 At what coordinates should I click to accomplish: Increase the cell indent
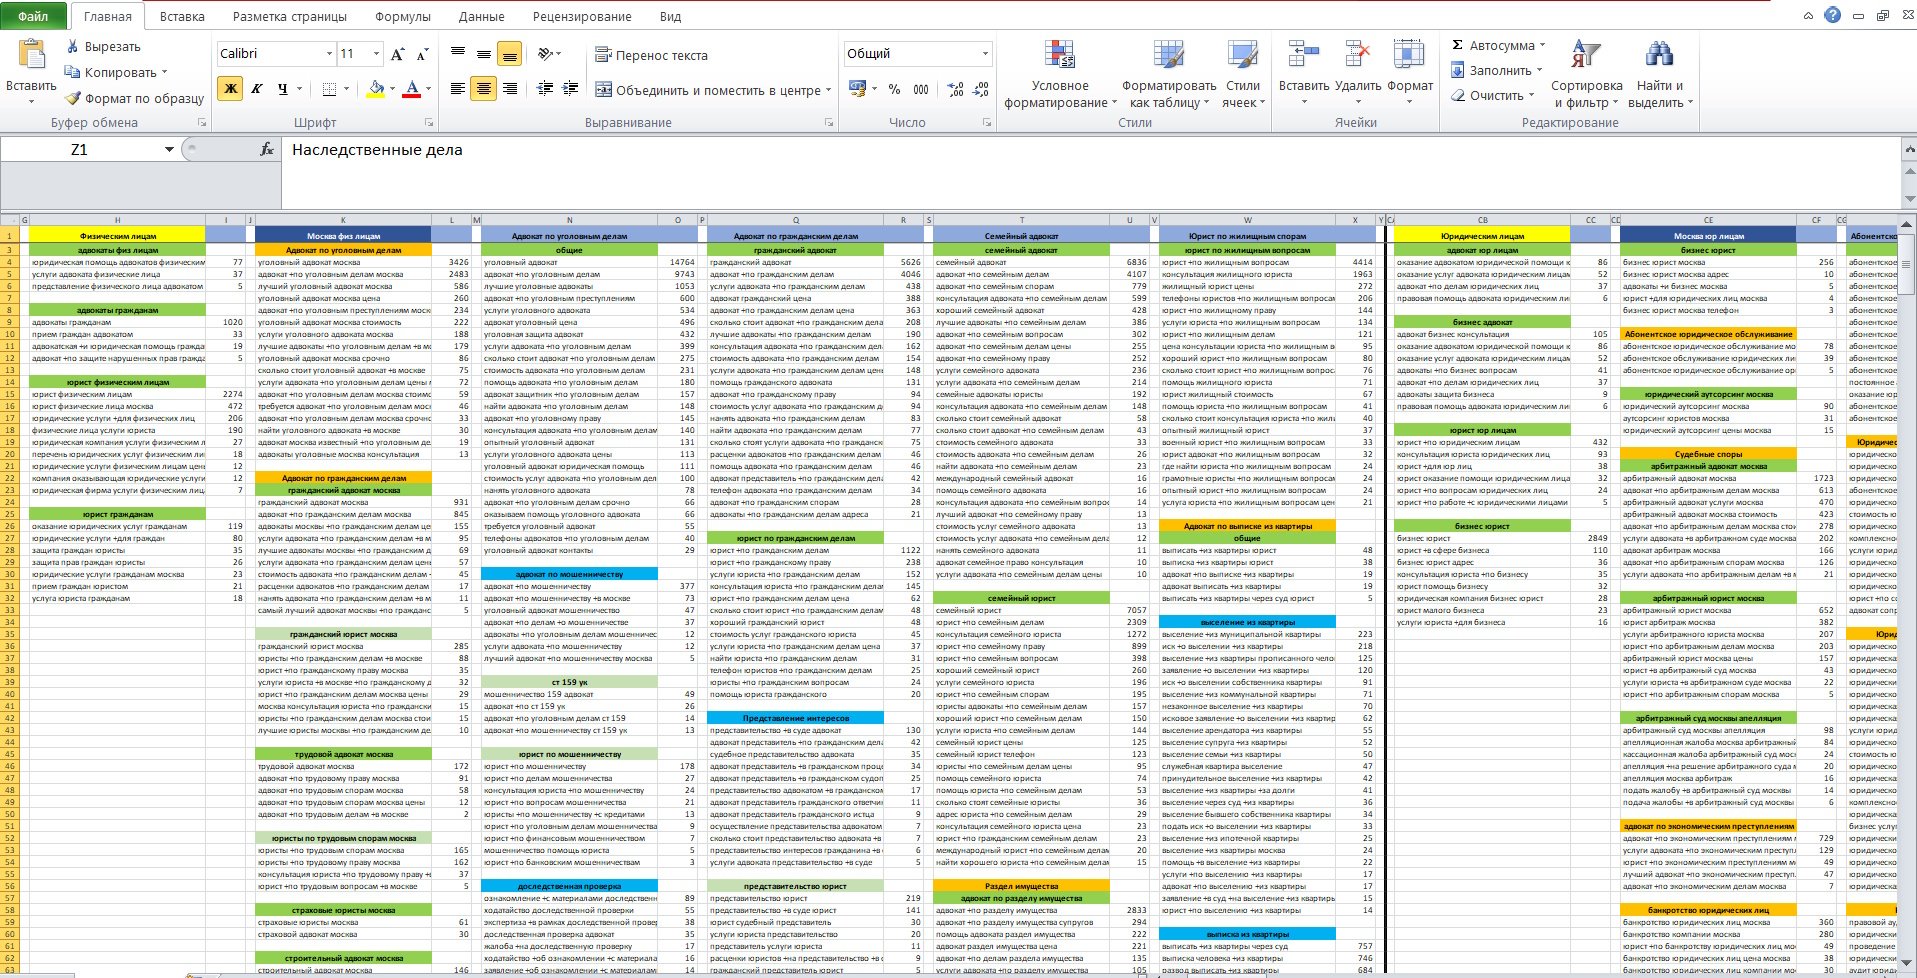coord(570,89)
